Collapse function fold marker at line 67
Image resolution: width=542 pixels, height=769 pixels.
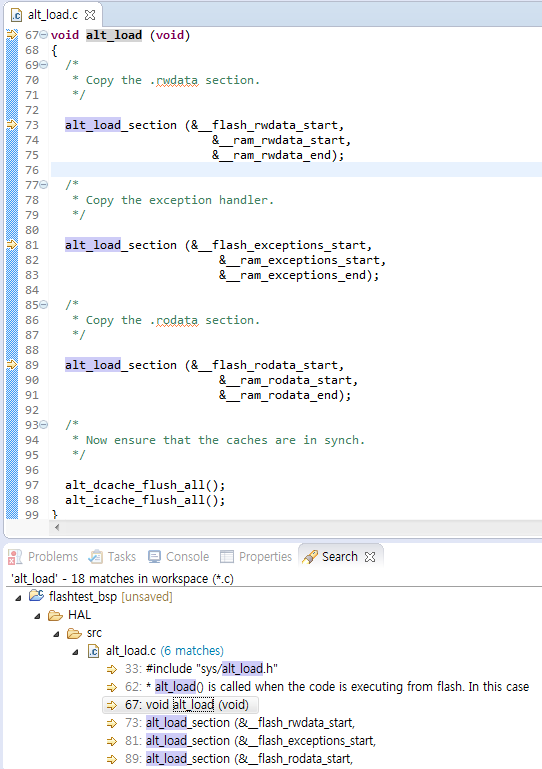(44, 35)
